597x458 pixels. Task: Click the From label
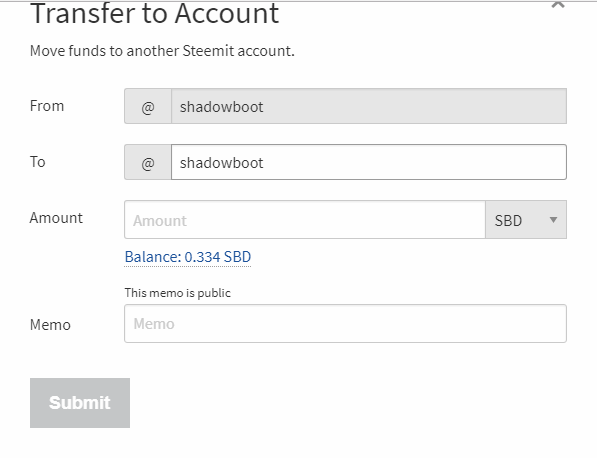pos(47,106)
